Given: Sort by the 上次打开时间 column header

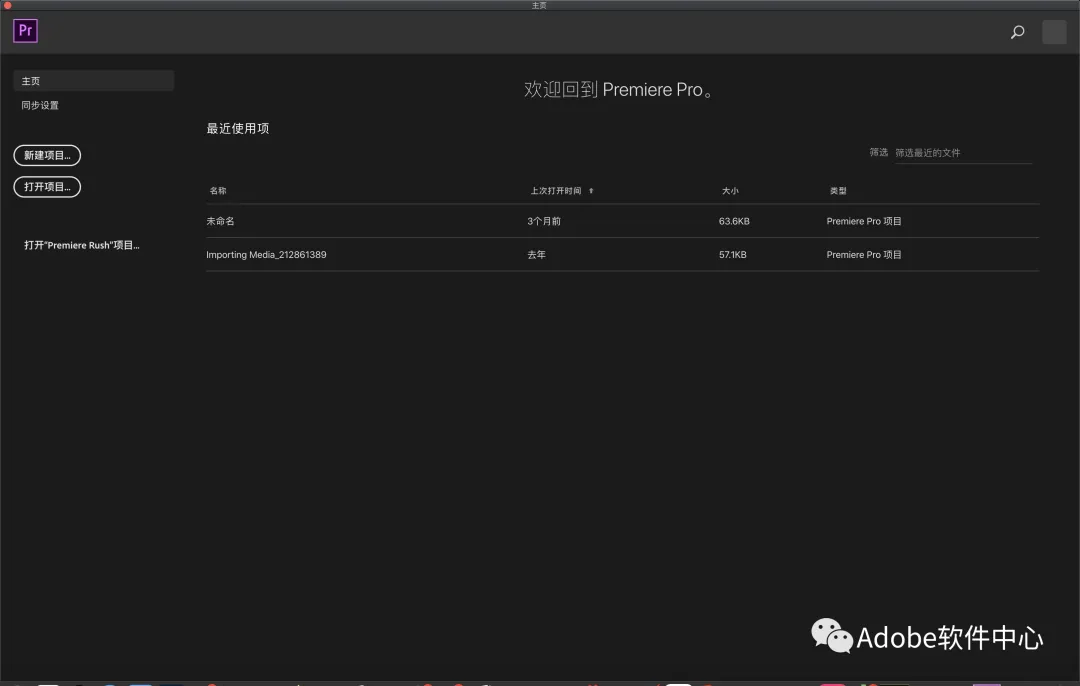Looking at the screenshot, I should click(556, 191).
